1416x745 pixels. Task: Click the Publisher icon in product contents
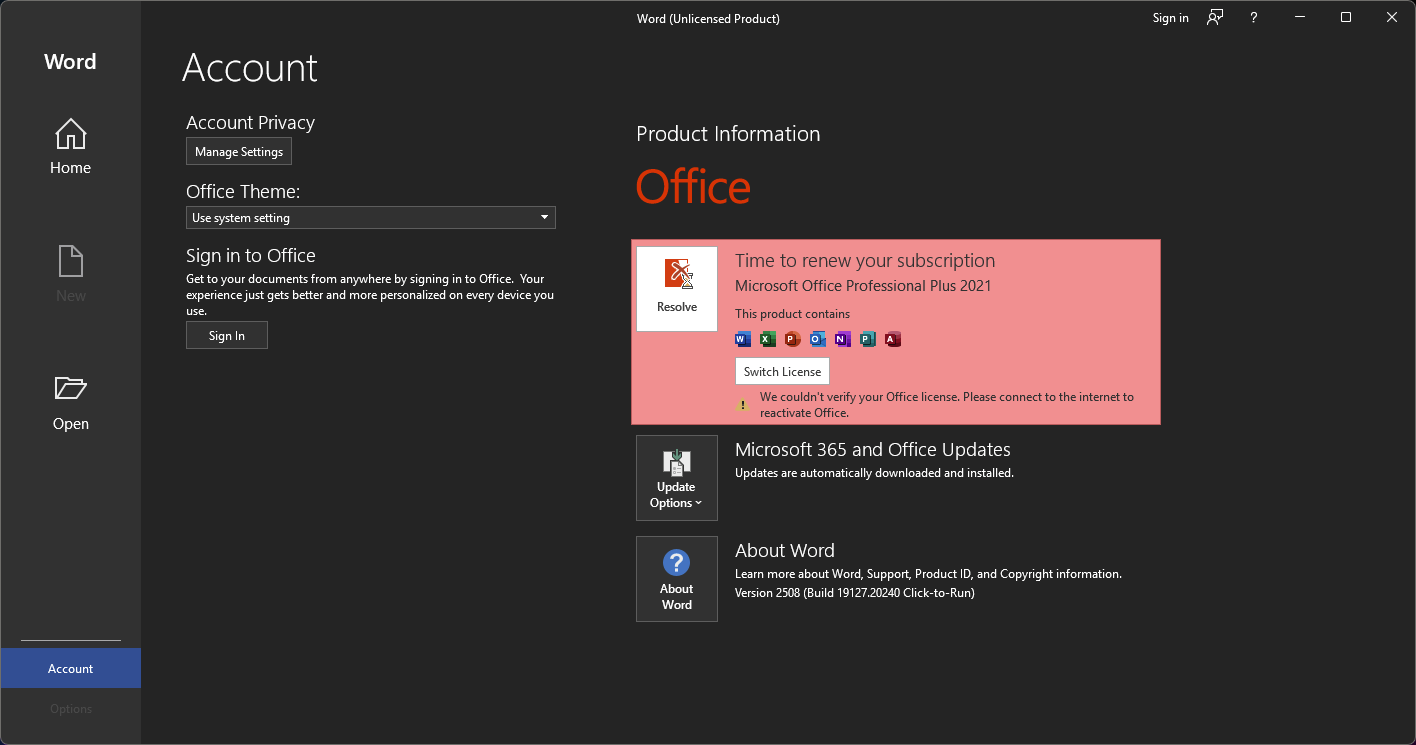click(x=867, y=339)
